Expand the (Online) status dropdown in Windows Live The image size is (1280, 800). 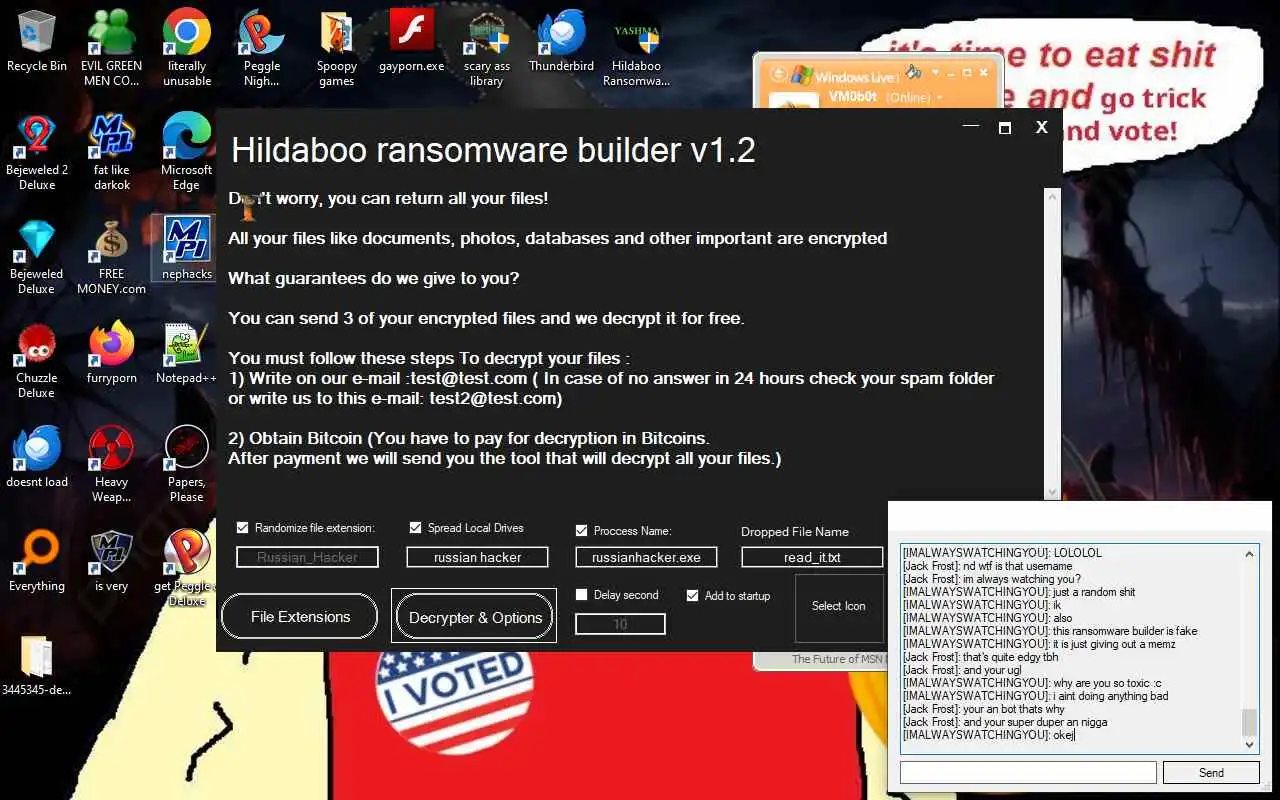[x=940, y=98]
